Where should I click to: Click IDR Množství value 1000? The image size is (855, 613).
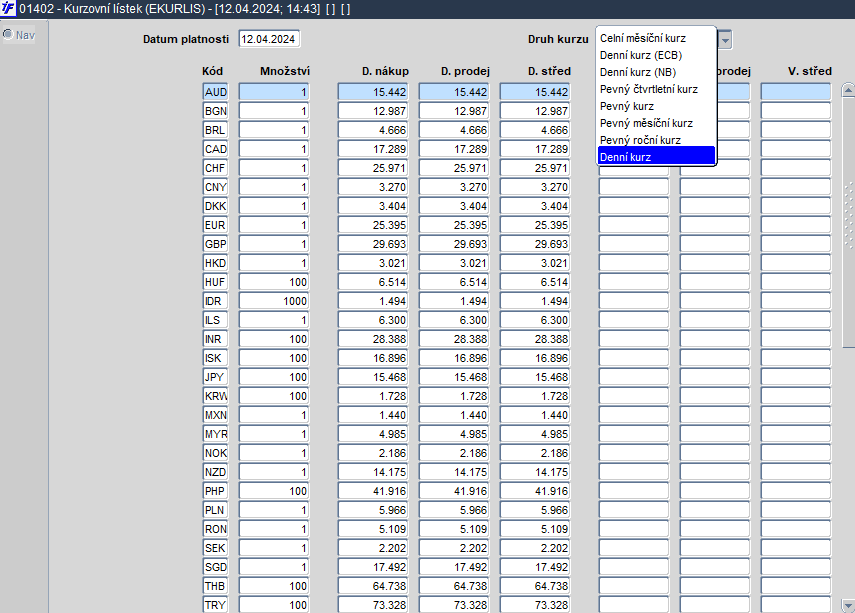point(274,301)
